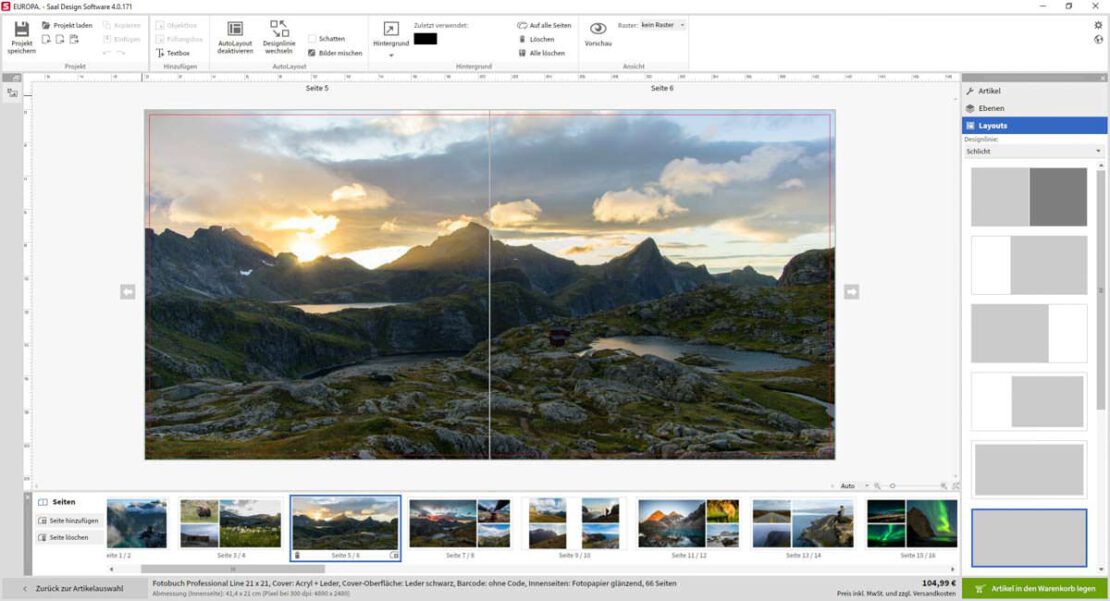Open the Raster dropdown

click(663, 25)
